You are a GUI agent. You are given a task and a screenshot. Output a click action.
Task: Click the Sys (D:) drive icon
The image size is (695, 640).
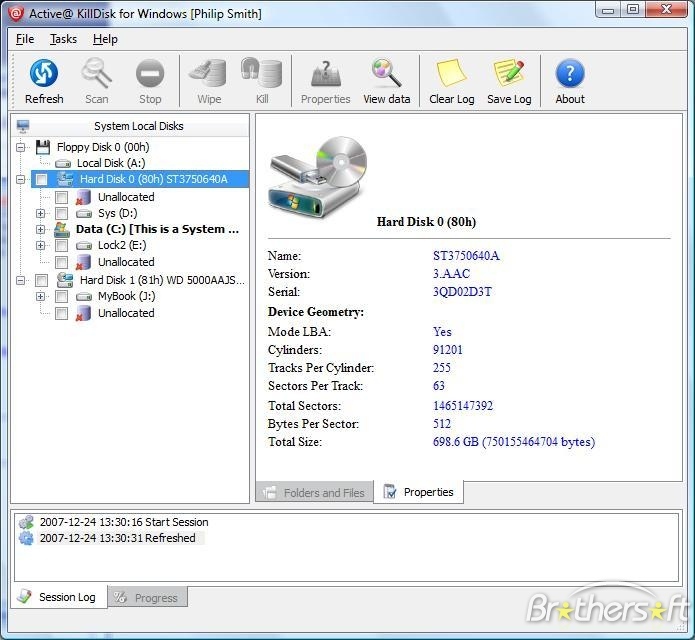point(84,214)
